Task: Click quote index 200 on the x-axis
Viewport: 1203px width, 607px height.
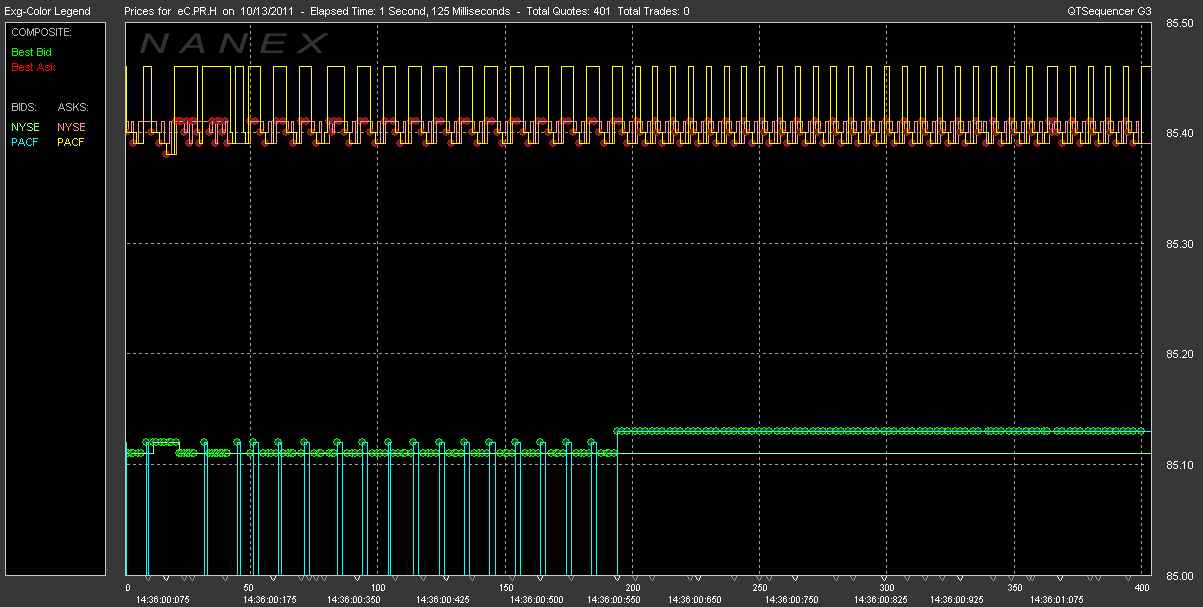Action: [632, 588]
